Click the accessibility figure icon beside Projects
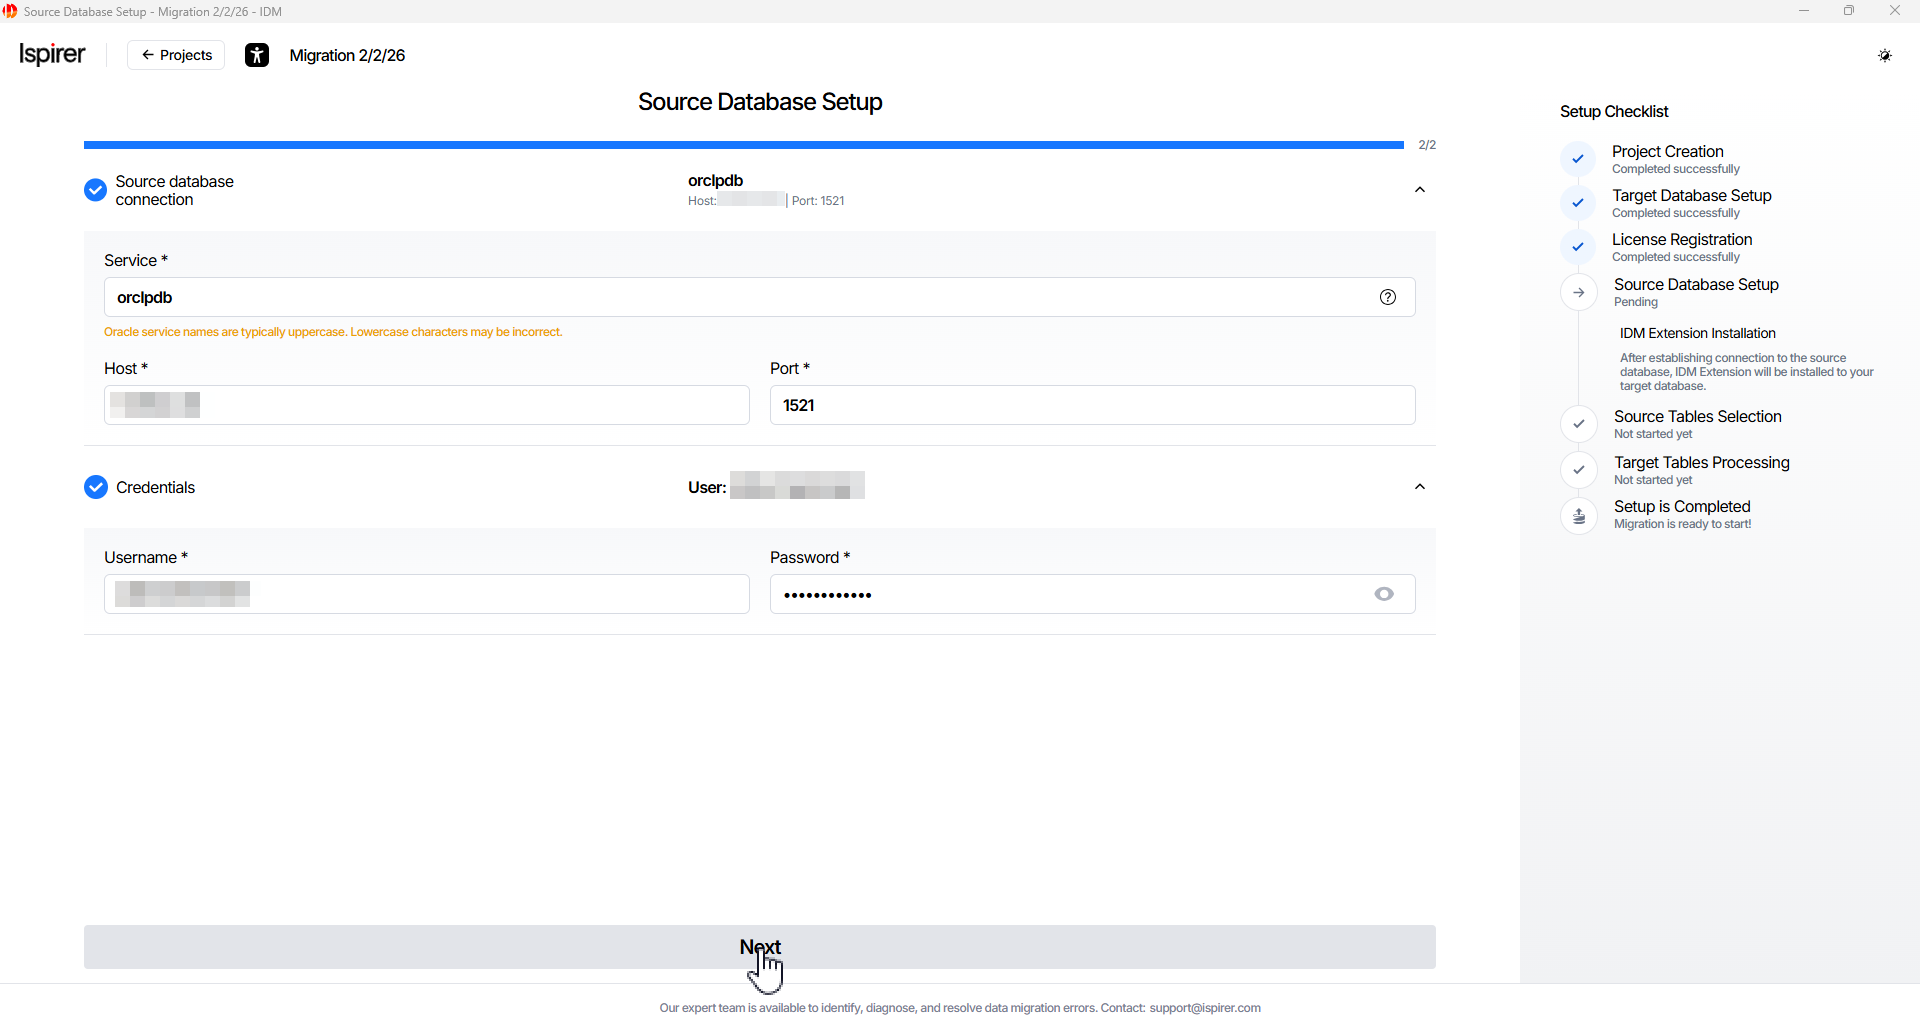The width and height of the screenshot is (1920, 1032). pos(257,55)
